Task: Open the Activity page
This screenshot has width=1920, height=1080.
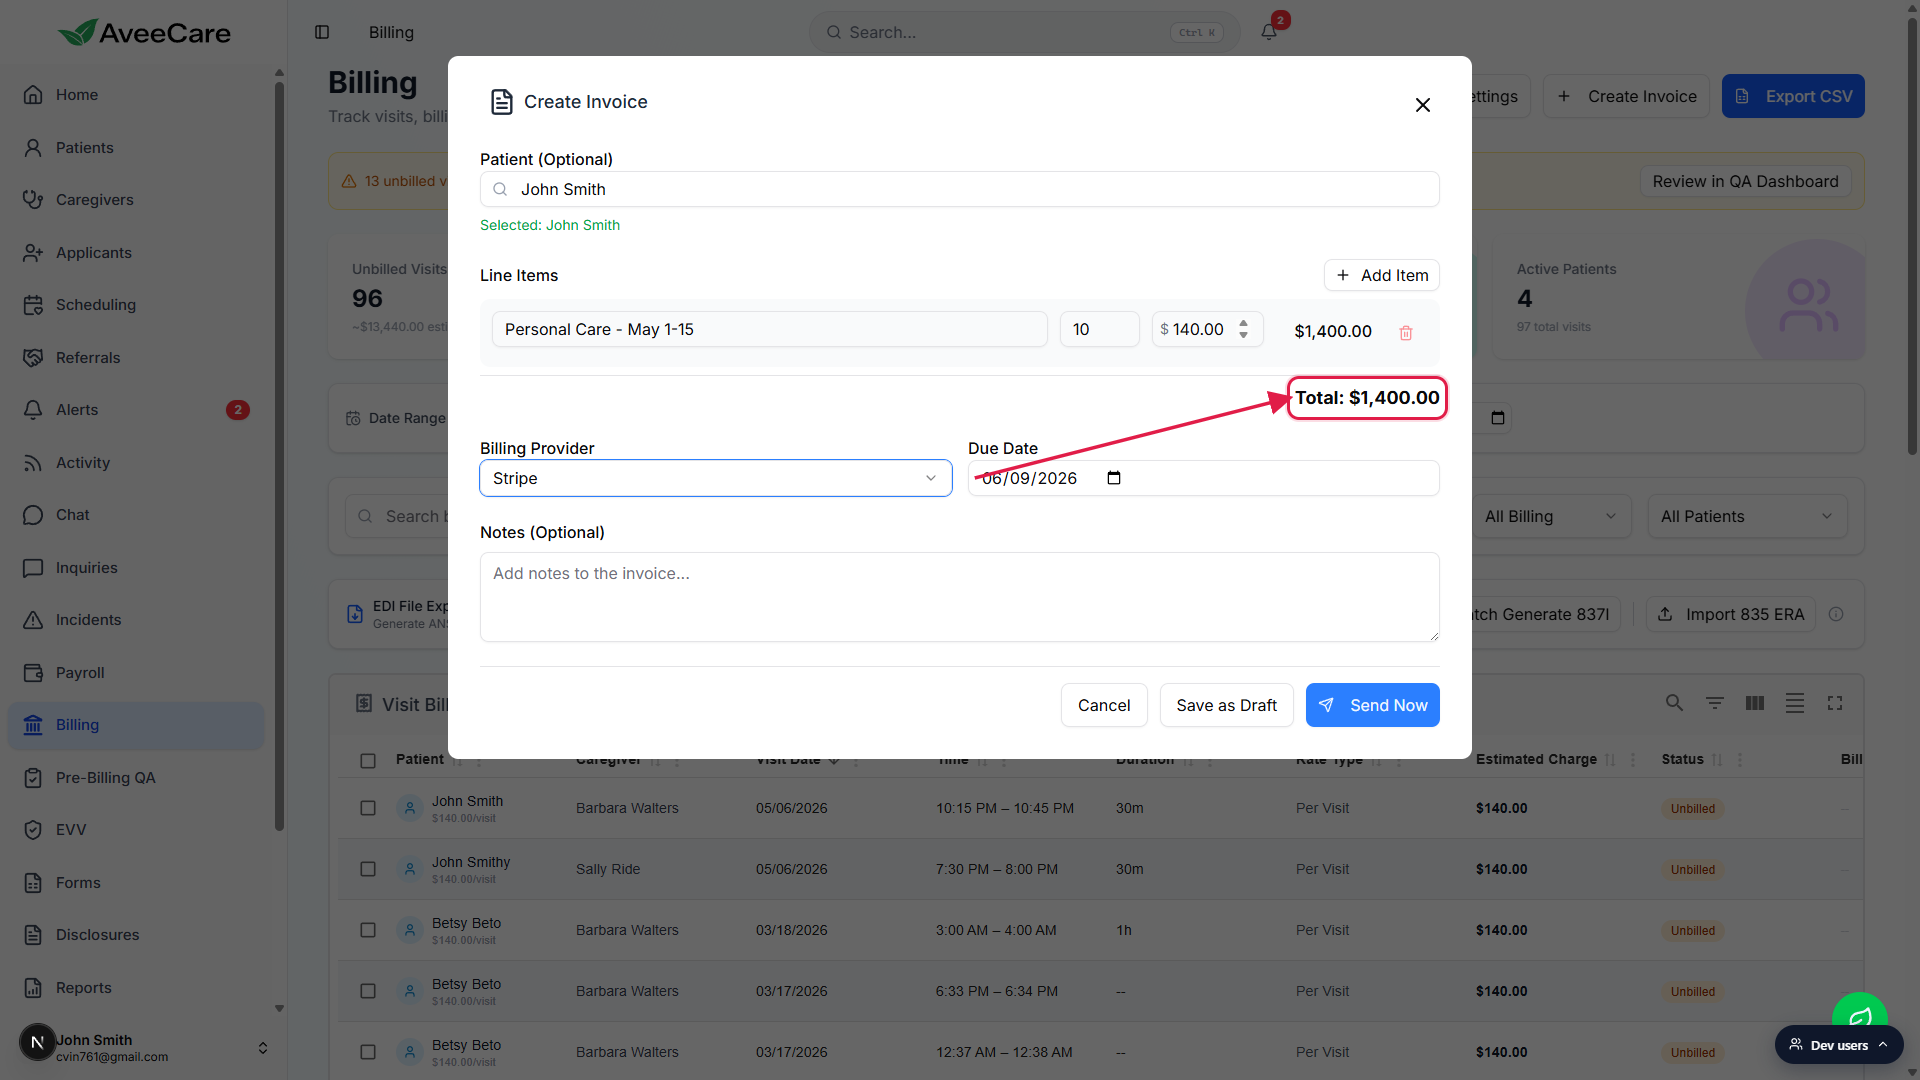Action: pyautogui.click(x=136, y=463)
